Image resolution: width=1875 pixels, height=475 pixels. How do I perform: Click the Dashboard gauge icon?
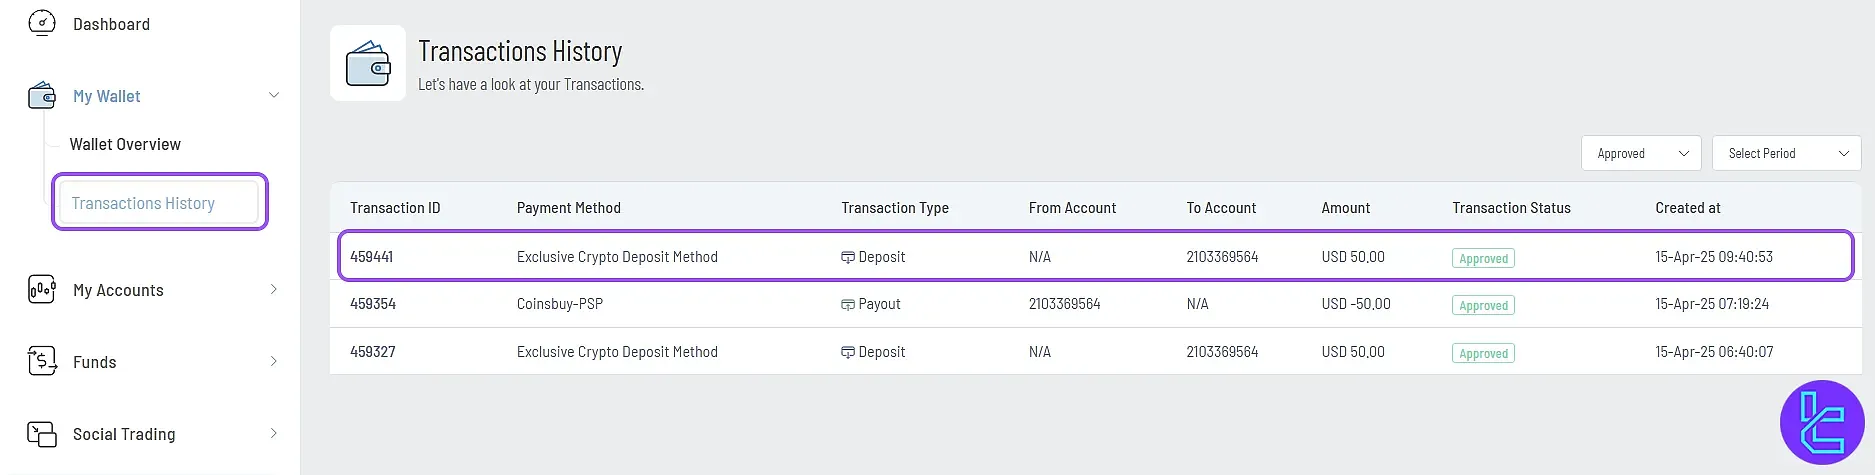point(42,22)
